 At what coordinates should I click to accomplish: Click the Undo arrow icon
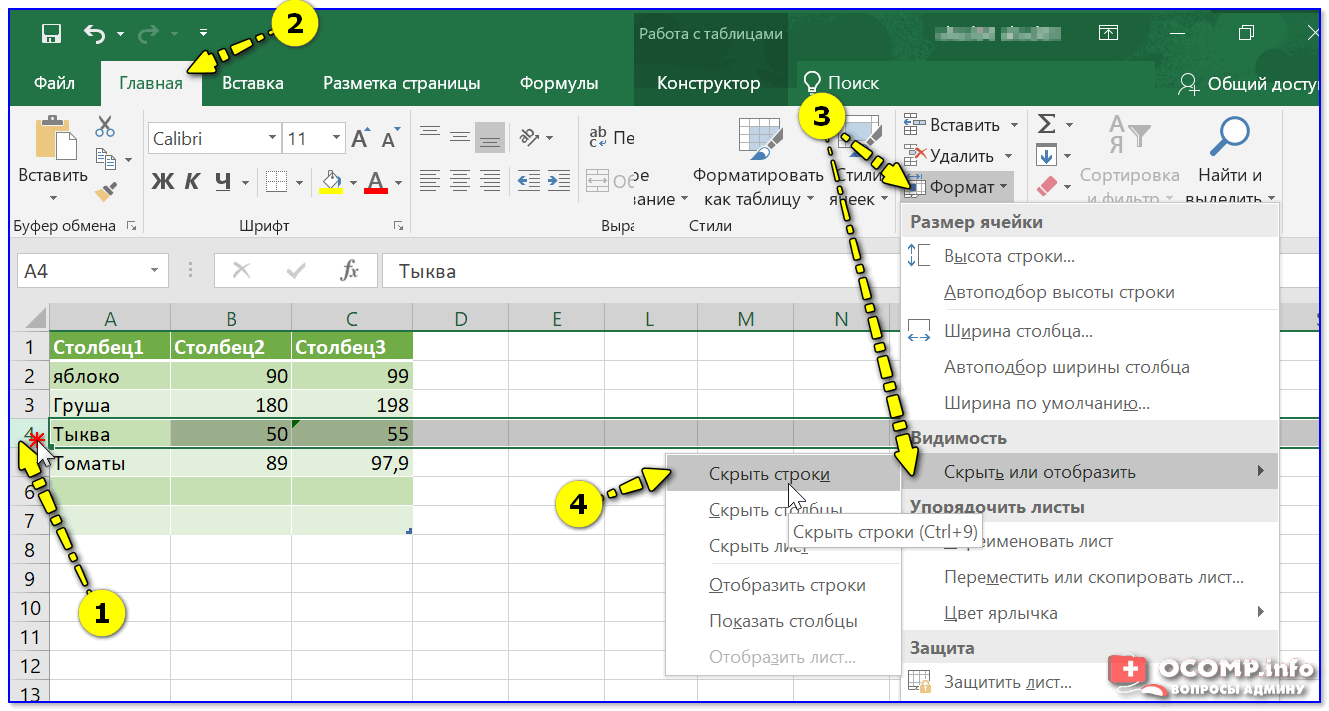pyautogui.click(x=95, y=34)
